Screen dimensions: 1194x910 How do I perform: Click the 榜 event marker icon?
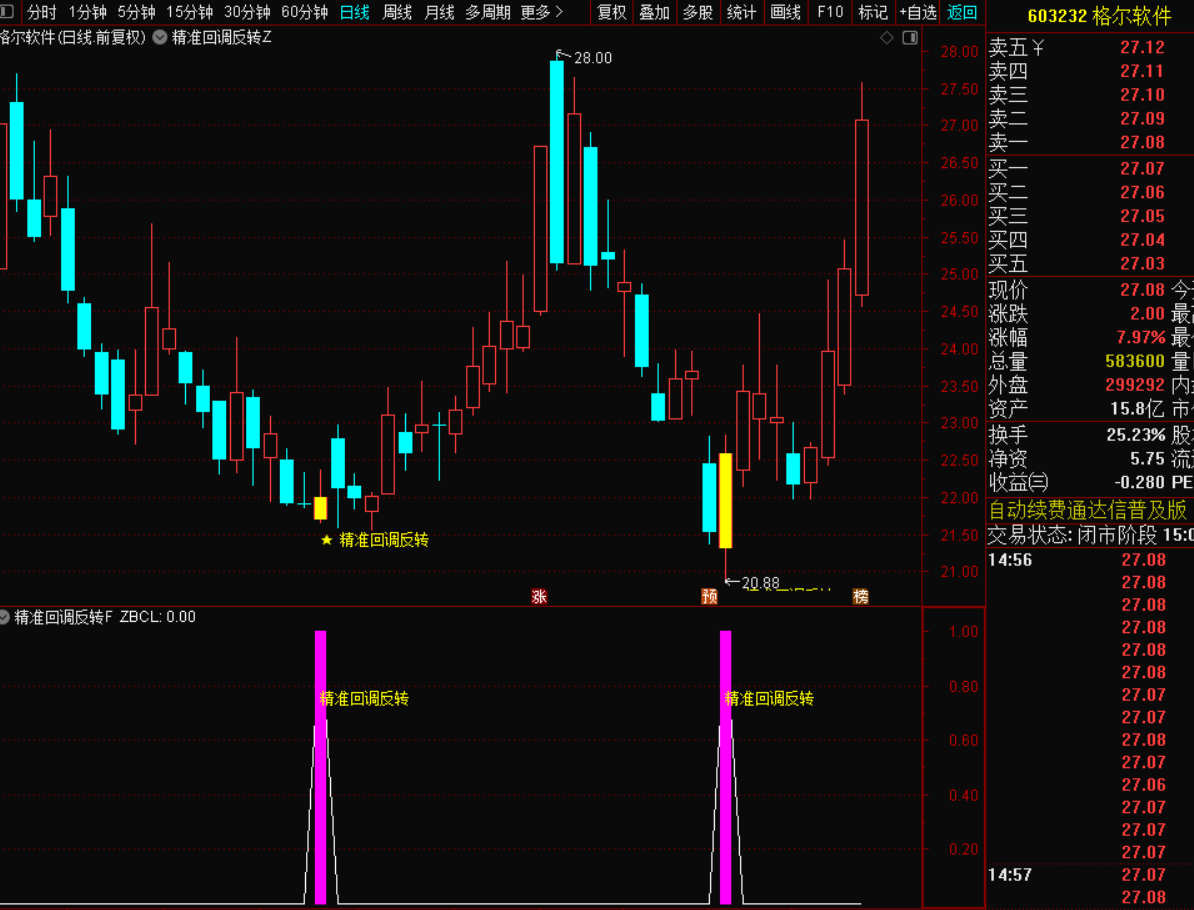(860, 597)
